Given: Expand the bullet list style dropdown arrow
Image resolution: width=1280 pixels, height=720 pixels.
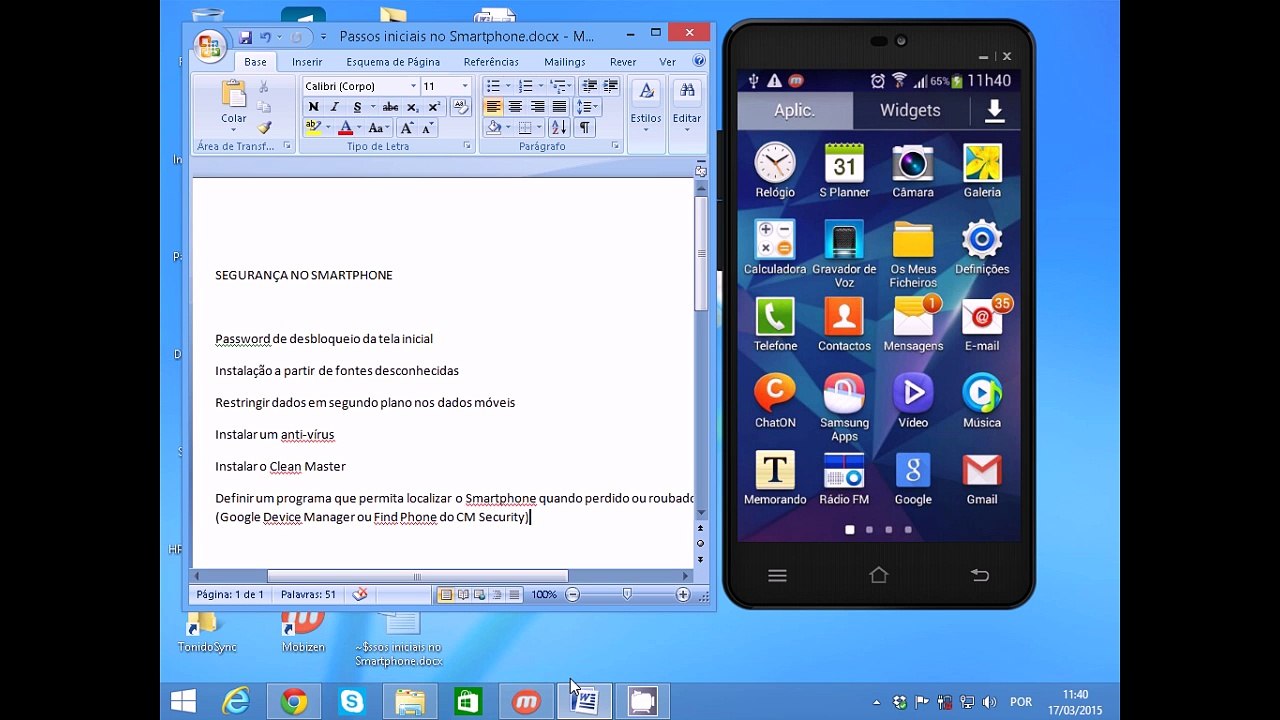Looking at the screenshot, I should [508, 86].
